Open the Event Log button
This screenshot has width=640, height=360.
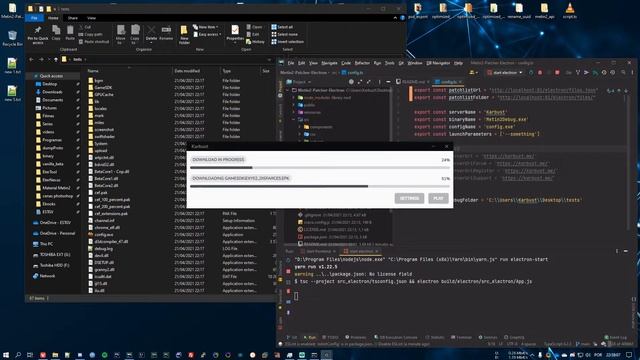[615, 338]
